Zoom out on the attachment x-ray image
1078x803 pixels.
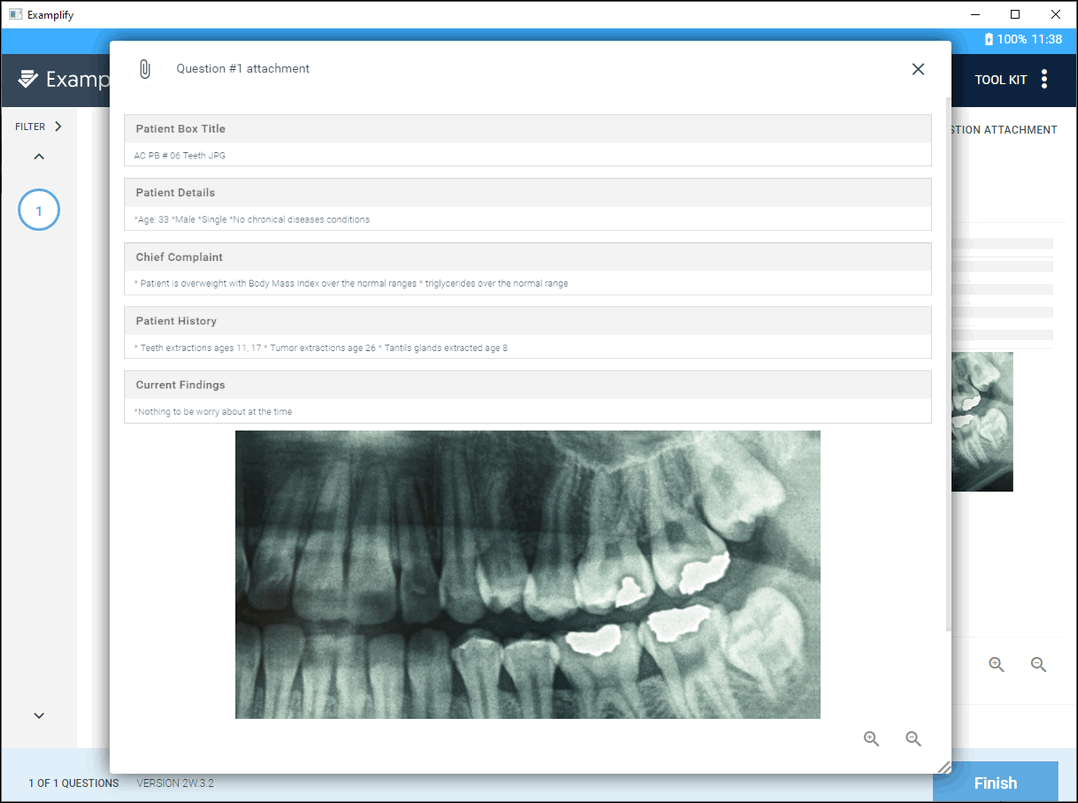(913, 738)
